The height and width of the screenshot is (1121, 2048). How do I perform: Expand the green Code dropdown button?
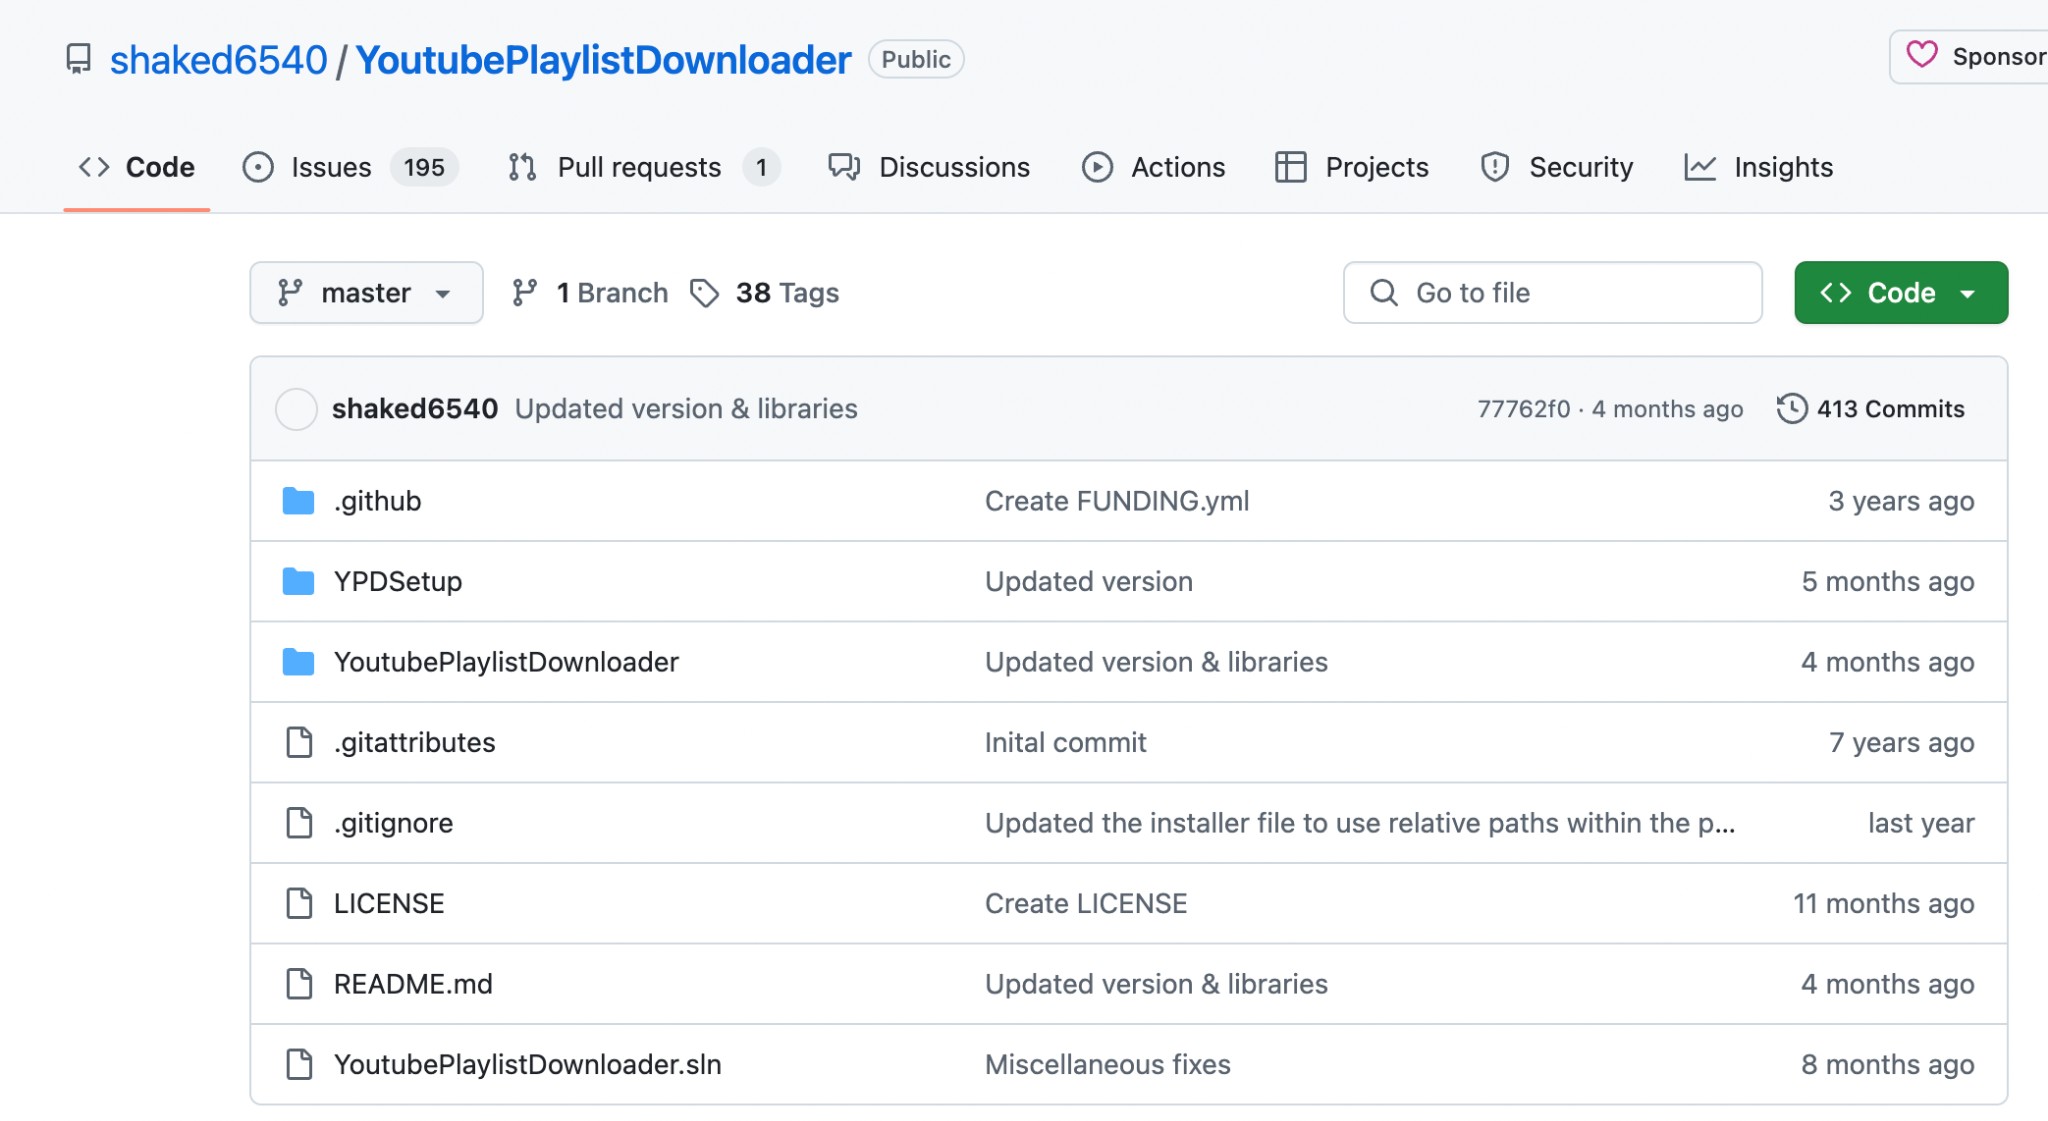(x=1901, y=292)
